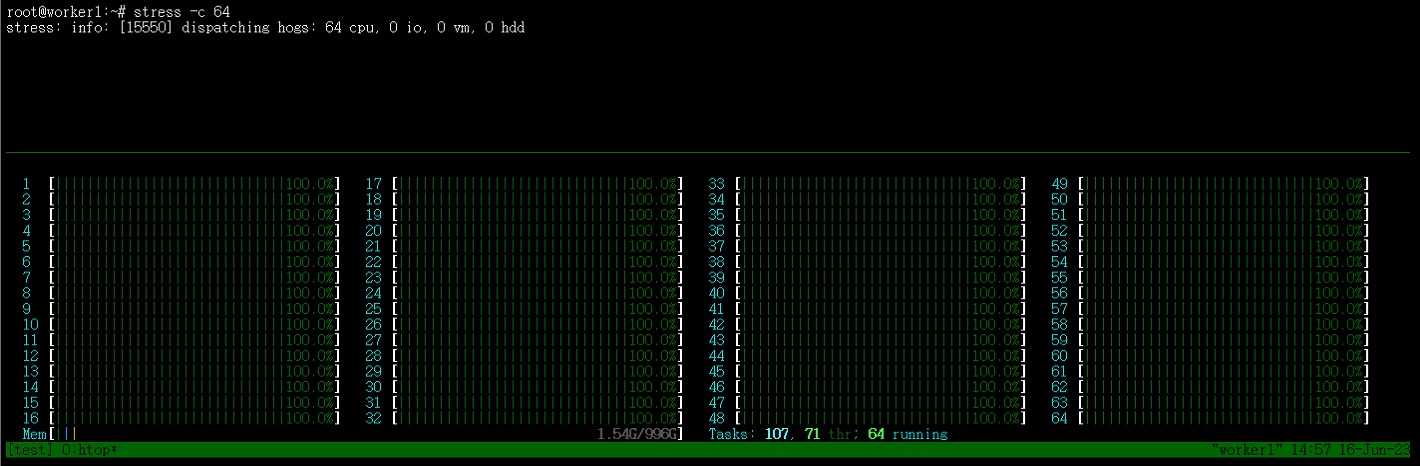
Task: Click the CPU 48 usage meter
Action: click(x=881, y=418)
